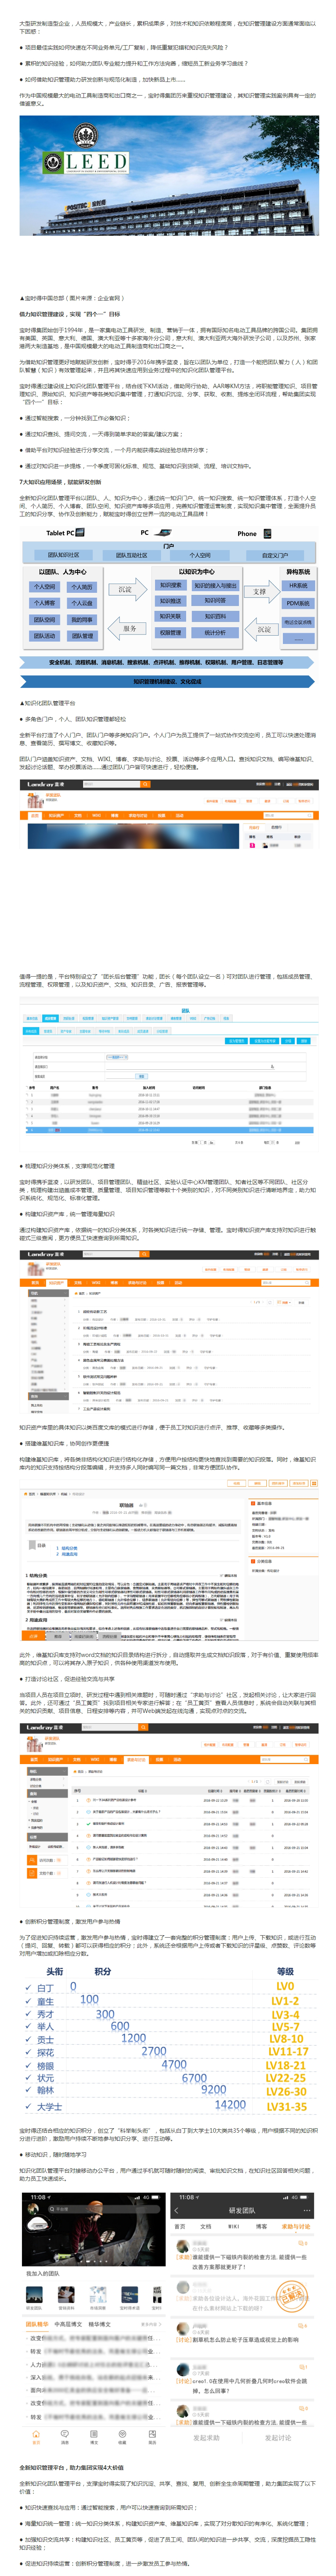This screenshot has height=2576, width=336.
Task: Open 首页 tab in 研发团队 mobile screen
Action: point(180,2227)
